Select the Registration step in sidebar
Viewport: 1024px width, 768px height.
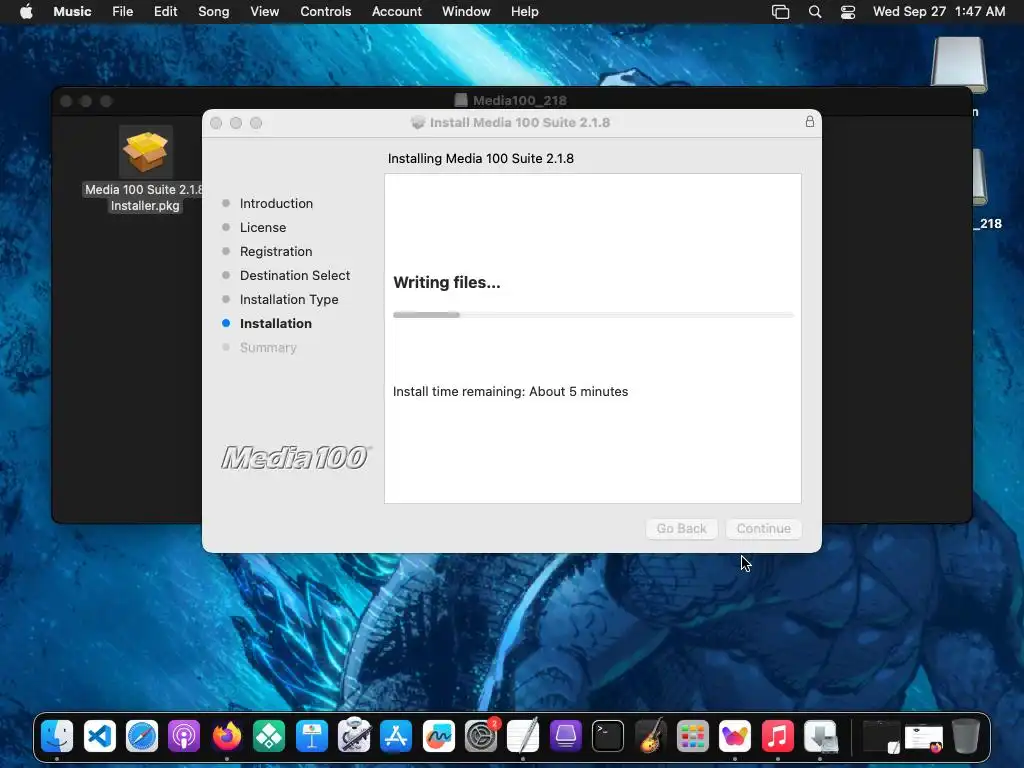click(x=276, y=251)
